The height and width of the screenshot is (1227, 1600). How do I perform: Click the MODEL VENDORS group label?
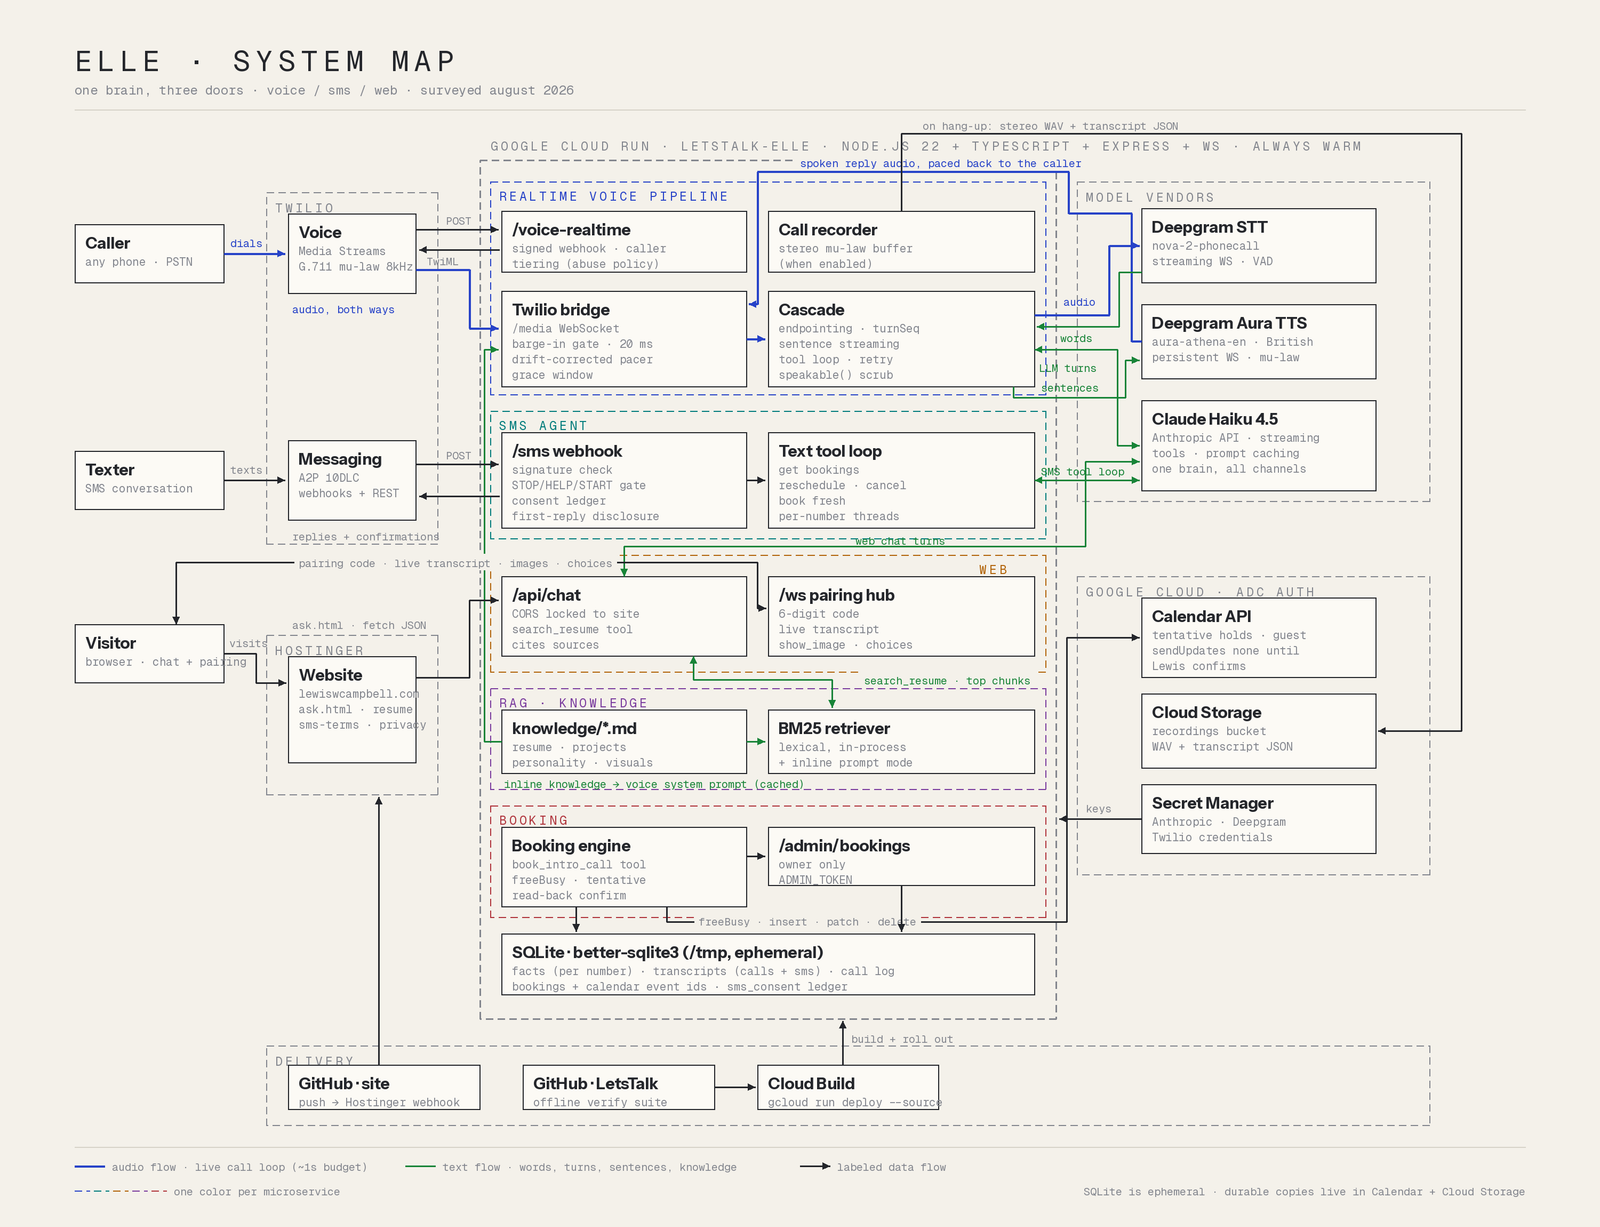click(x=1150, y=198)
